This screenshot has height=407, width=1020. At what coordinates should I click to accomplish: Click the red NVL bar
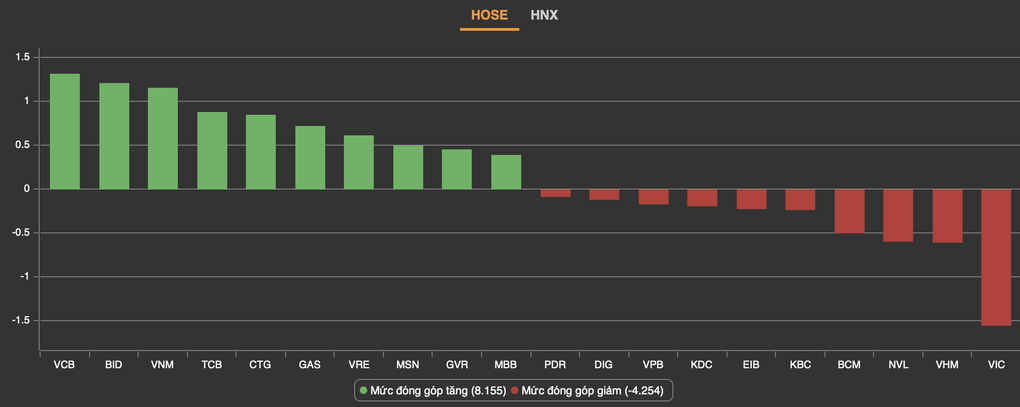[898, 215]
